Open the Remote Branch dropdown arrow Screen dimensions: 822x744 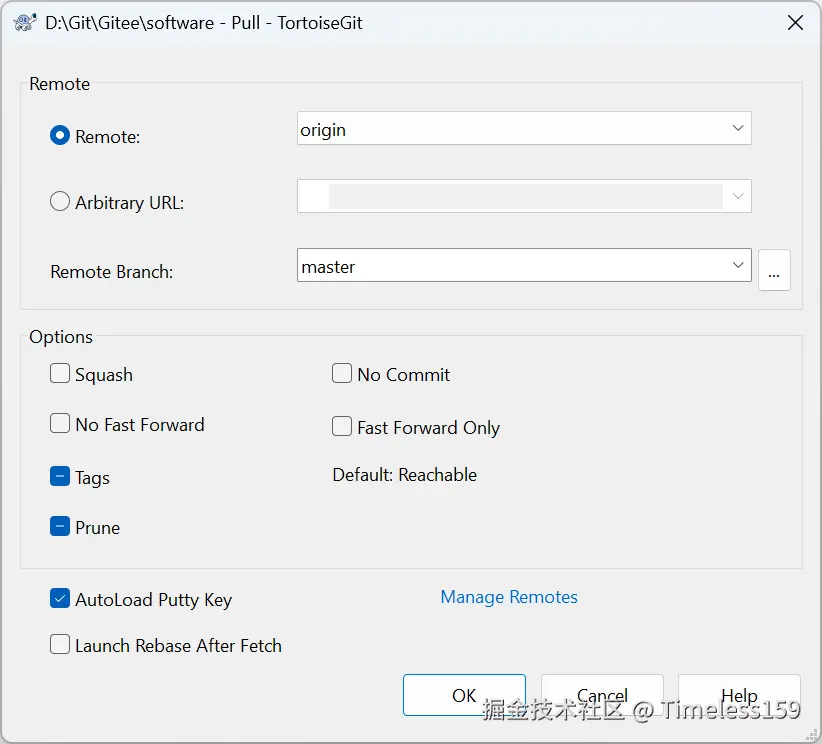(738, 265)
